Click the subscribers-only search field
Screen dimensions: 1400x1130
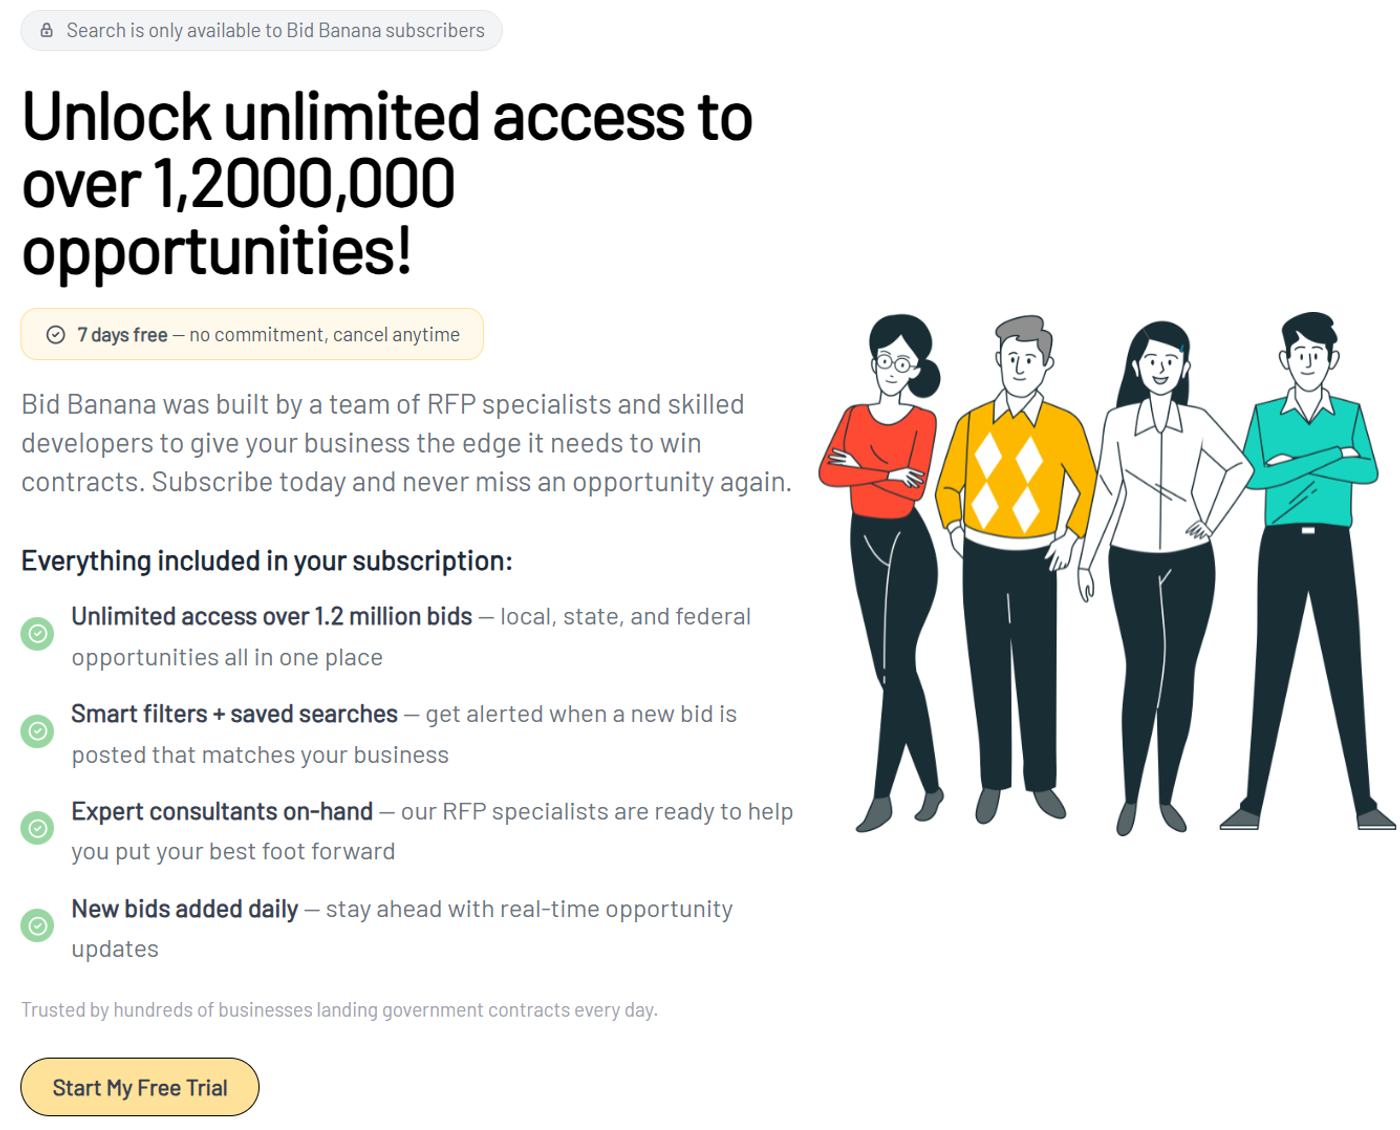(261, 30)
